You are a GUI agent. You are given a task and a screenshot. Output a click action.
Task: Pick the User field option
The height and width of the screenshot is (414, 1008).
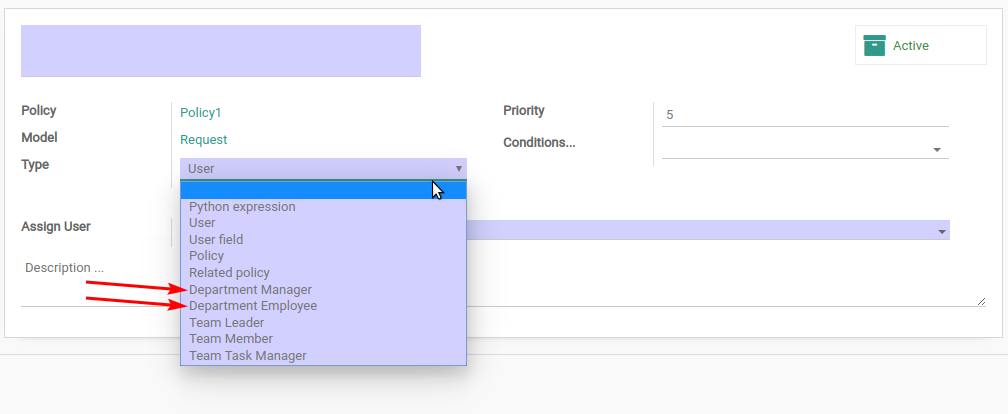click(x=216, y=239)
